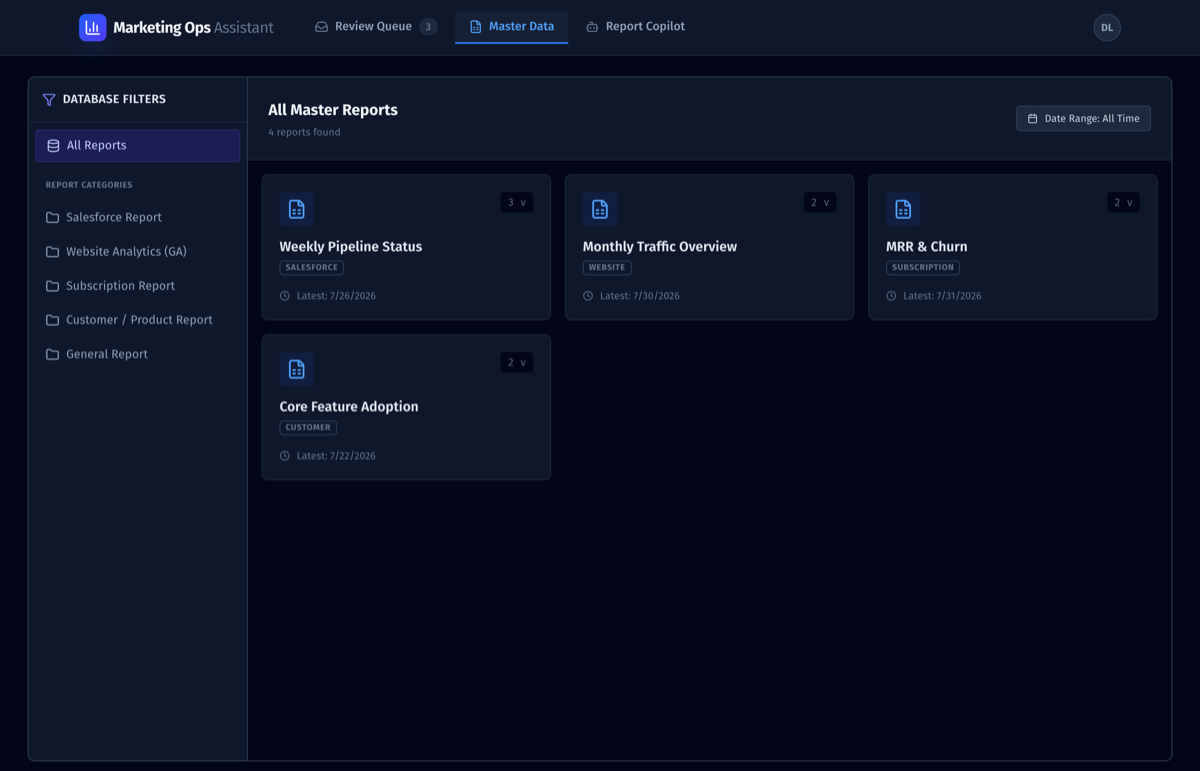Screen dimensions: 1200x771
Task: Click the CUSTOMER tag on Core Feature Adoption
Action: click(x=308, y=428)
